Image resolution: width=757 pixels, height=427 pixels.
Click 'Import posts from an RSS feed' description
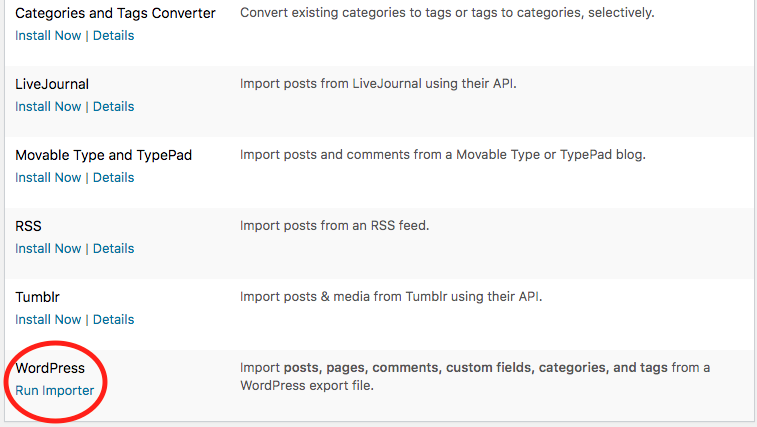pyautogui.click(x=335, y=226)
